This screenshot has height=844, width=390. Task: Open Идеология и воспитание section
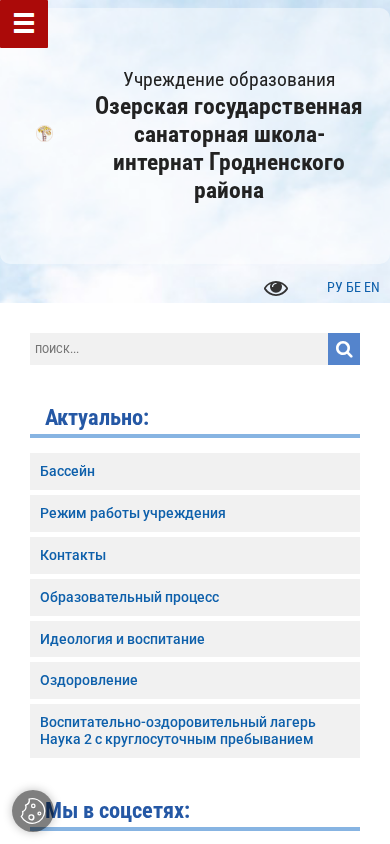click(x=195, y=639)
